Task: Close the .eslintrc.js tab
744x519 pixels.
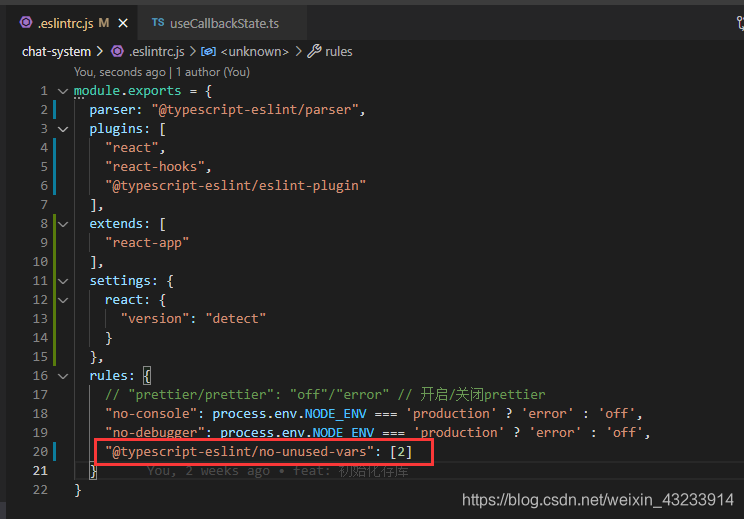Action: 123,23
